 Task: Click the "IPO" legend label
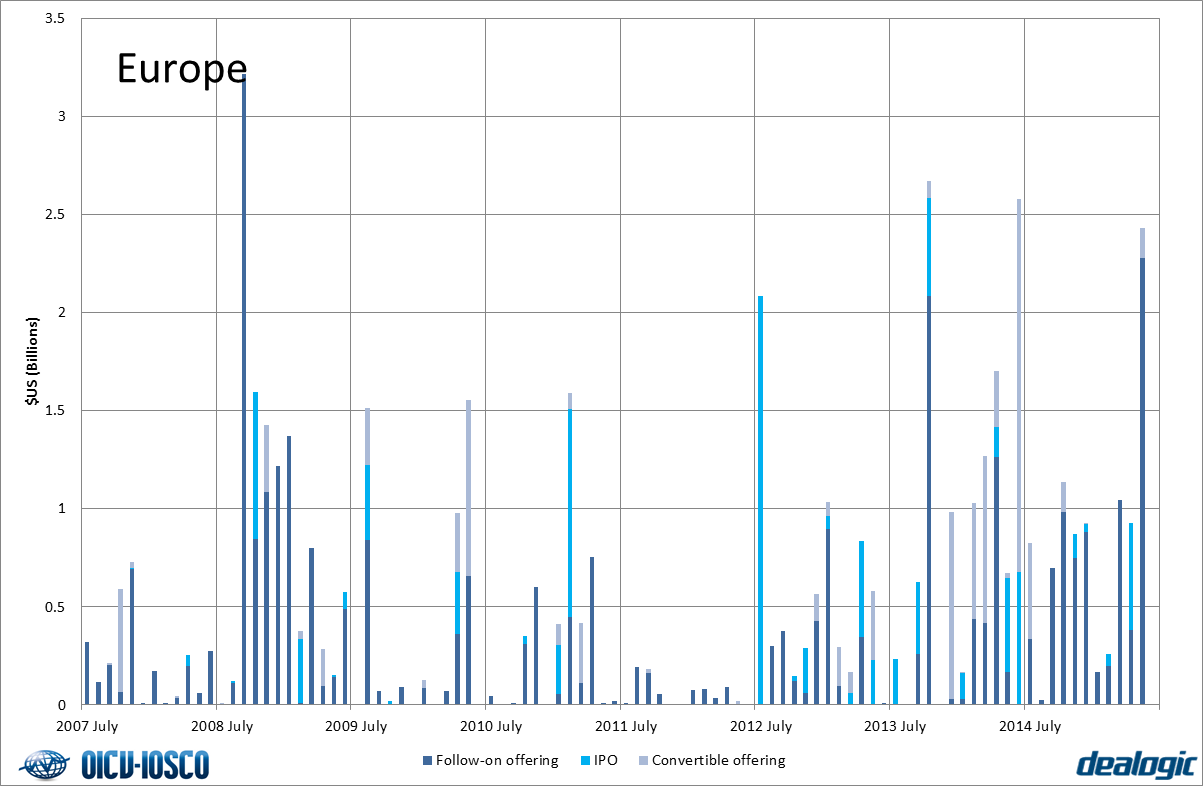(605, 761)
